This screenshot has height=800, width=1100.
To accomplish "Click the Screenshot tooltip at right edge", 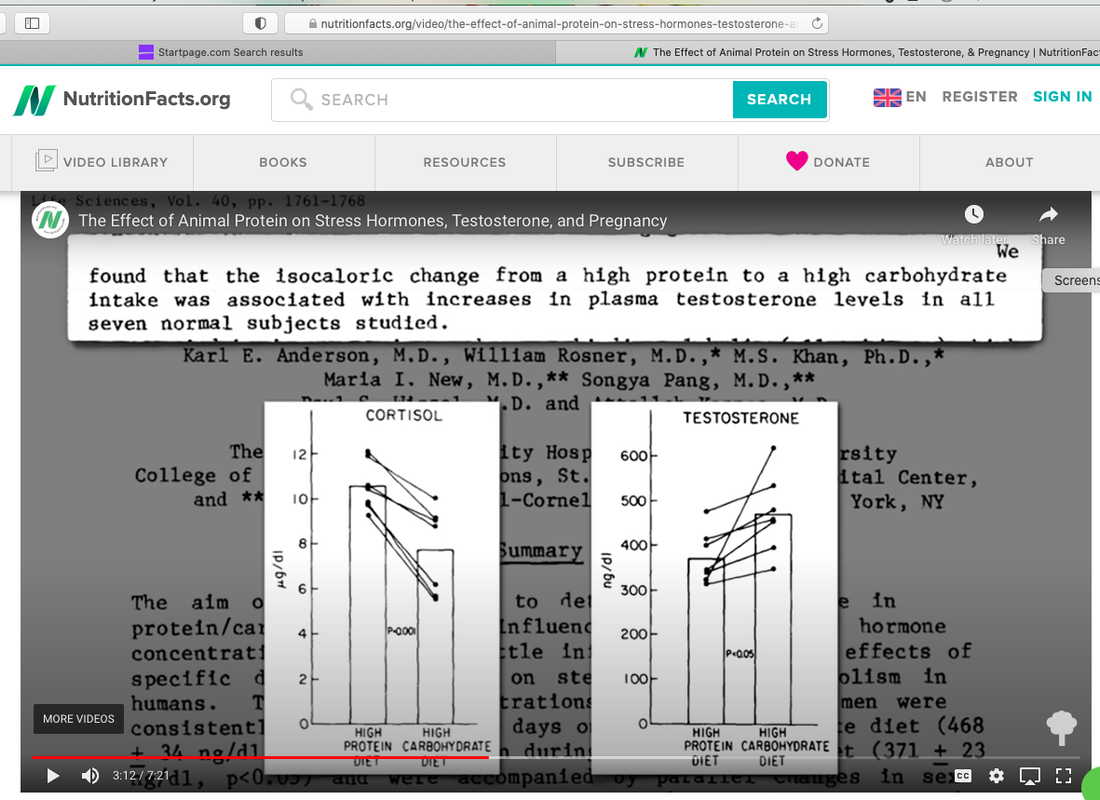I will pyautogui.click(x=1072, y=280).
